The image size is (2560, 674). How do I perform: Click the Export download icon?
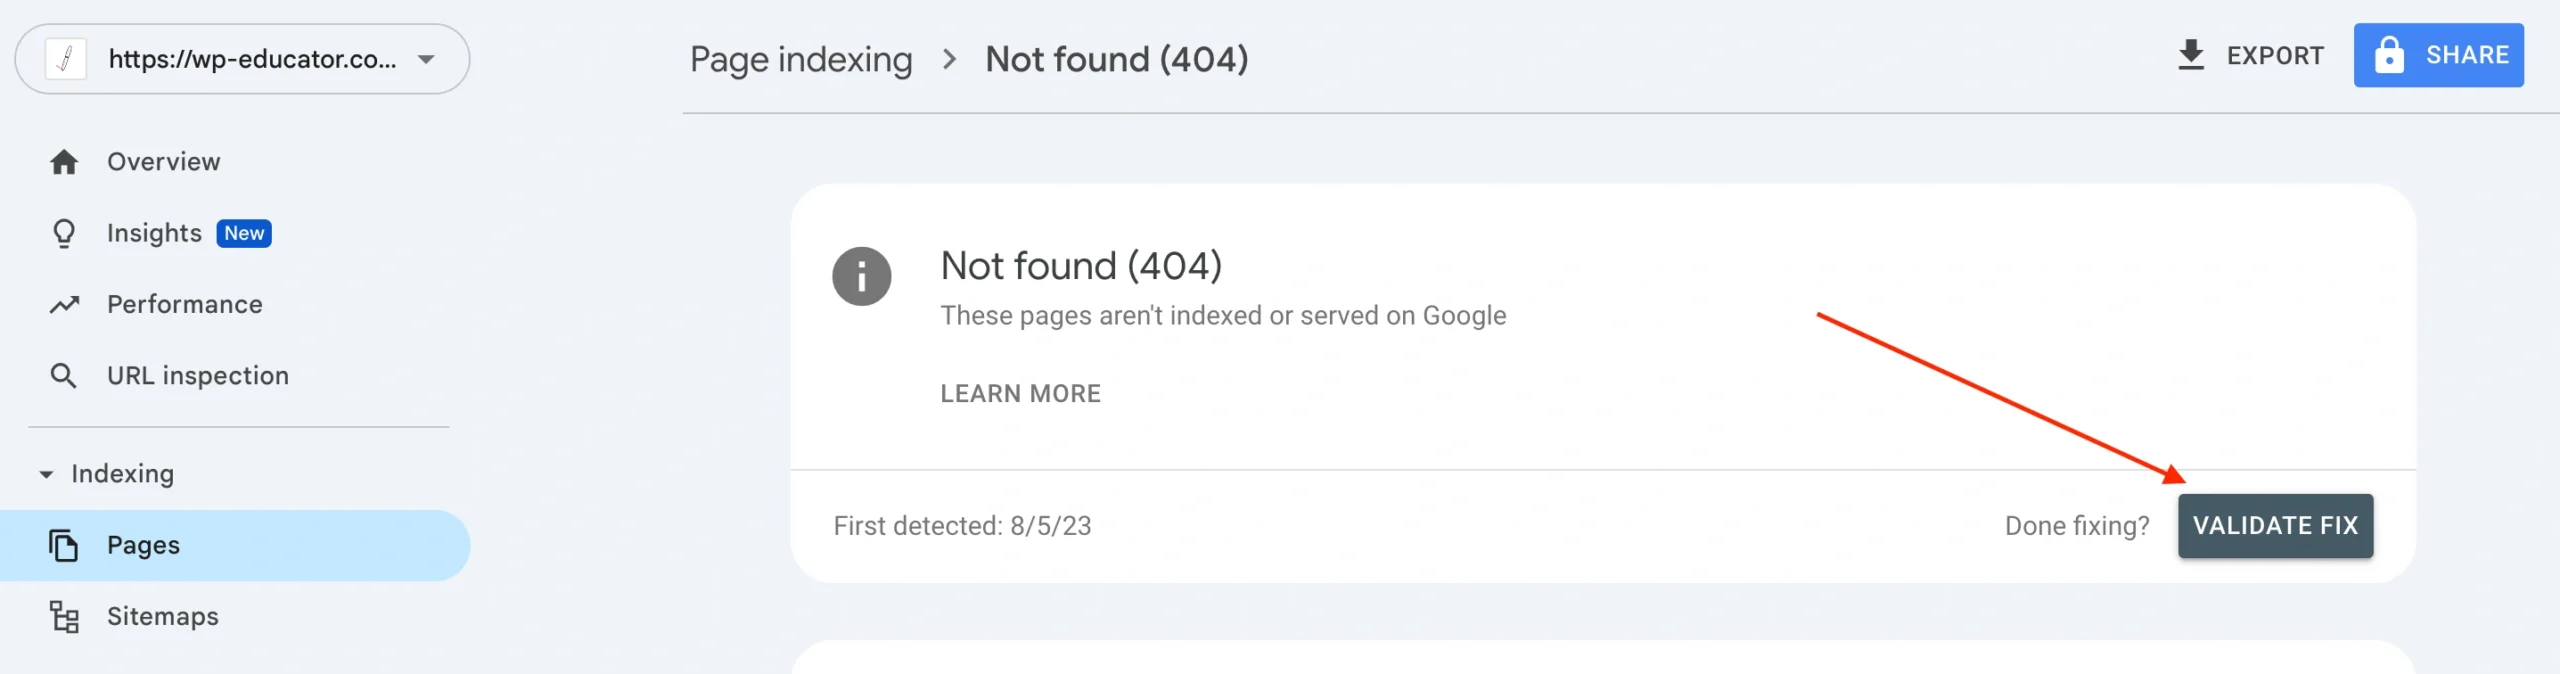(2190, 55)
